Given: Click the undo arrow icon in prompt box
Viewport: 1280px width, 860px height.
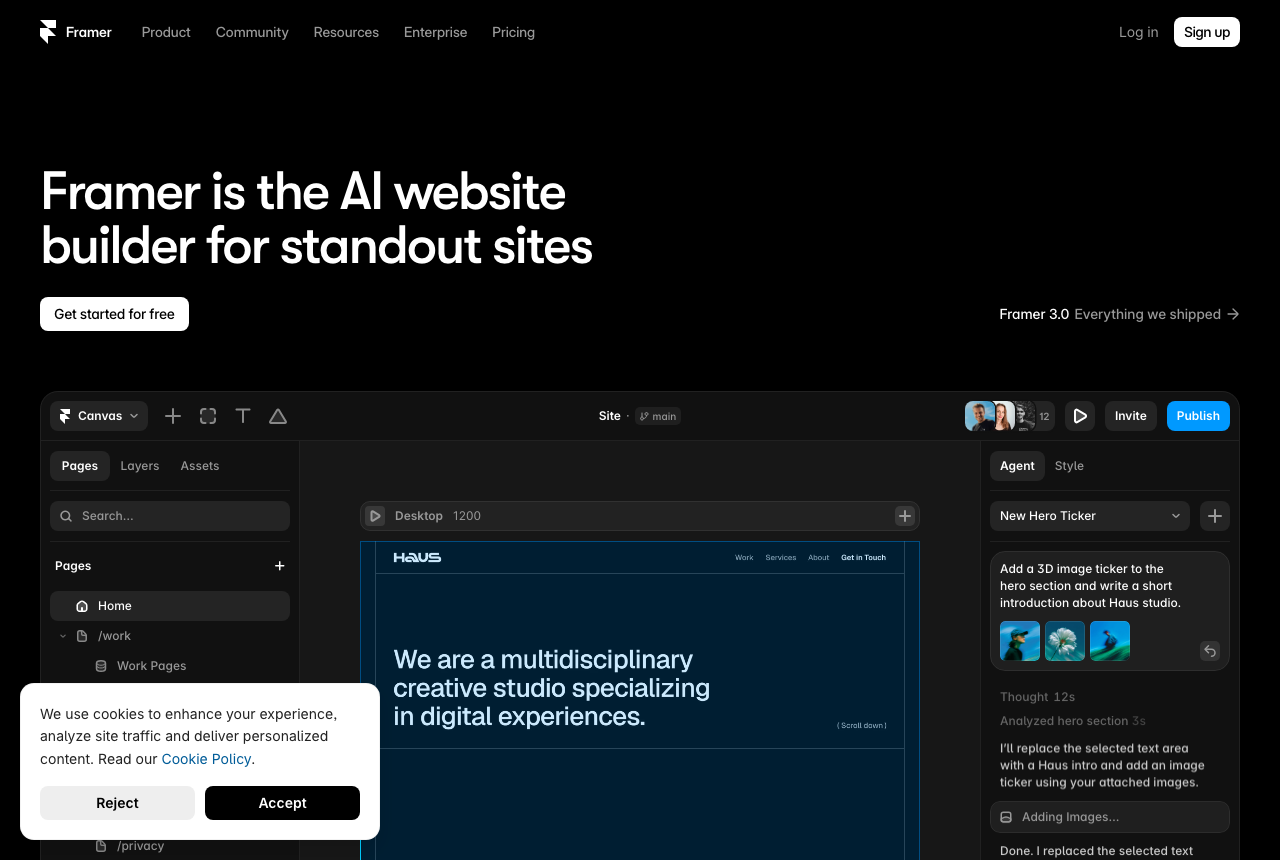Looking at the screenshot, I should pos(1210,651).
